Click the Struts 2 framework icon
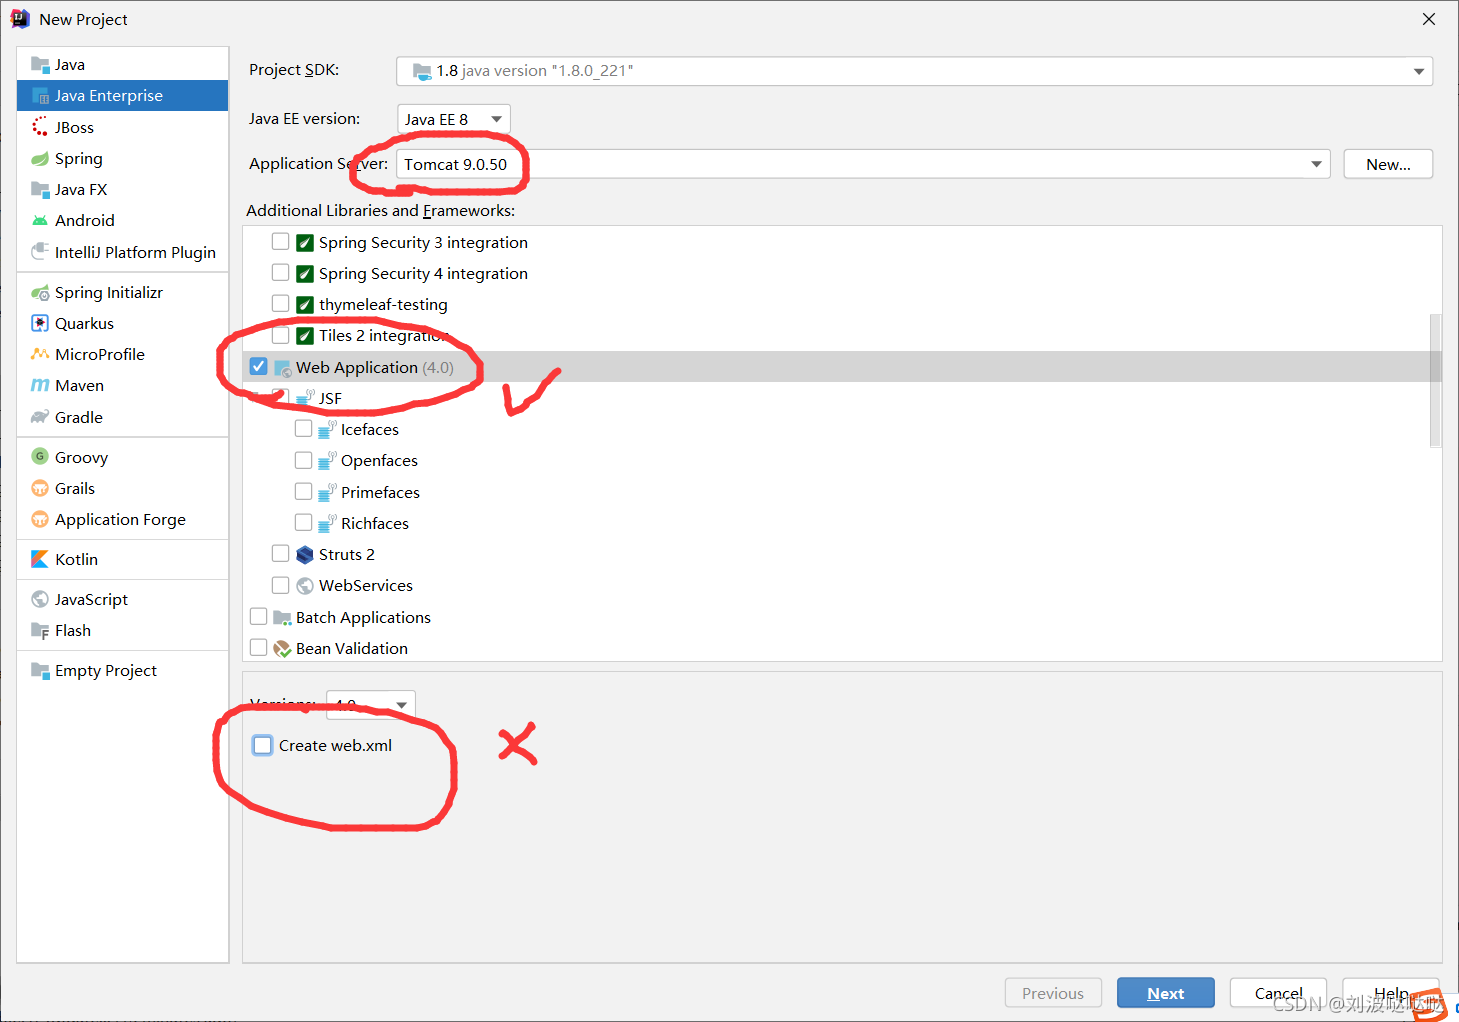1459x1022 pixels. pos(305,555)
